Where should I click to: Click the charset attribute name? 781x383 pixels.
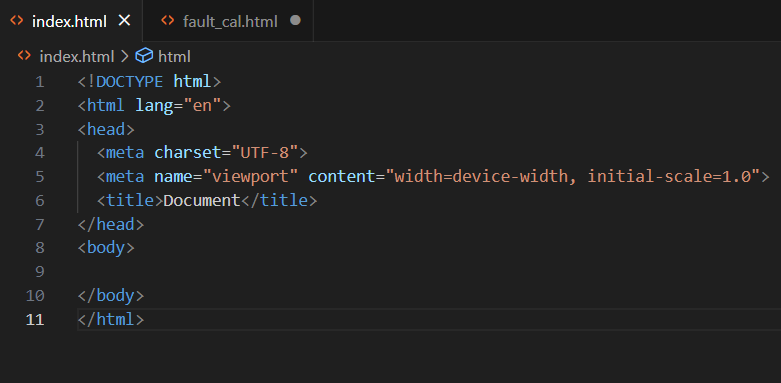pyautogui.click(x=188, y=153)
